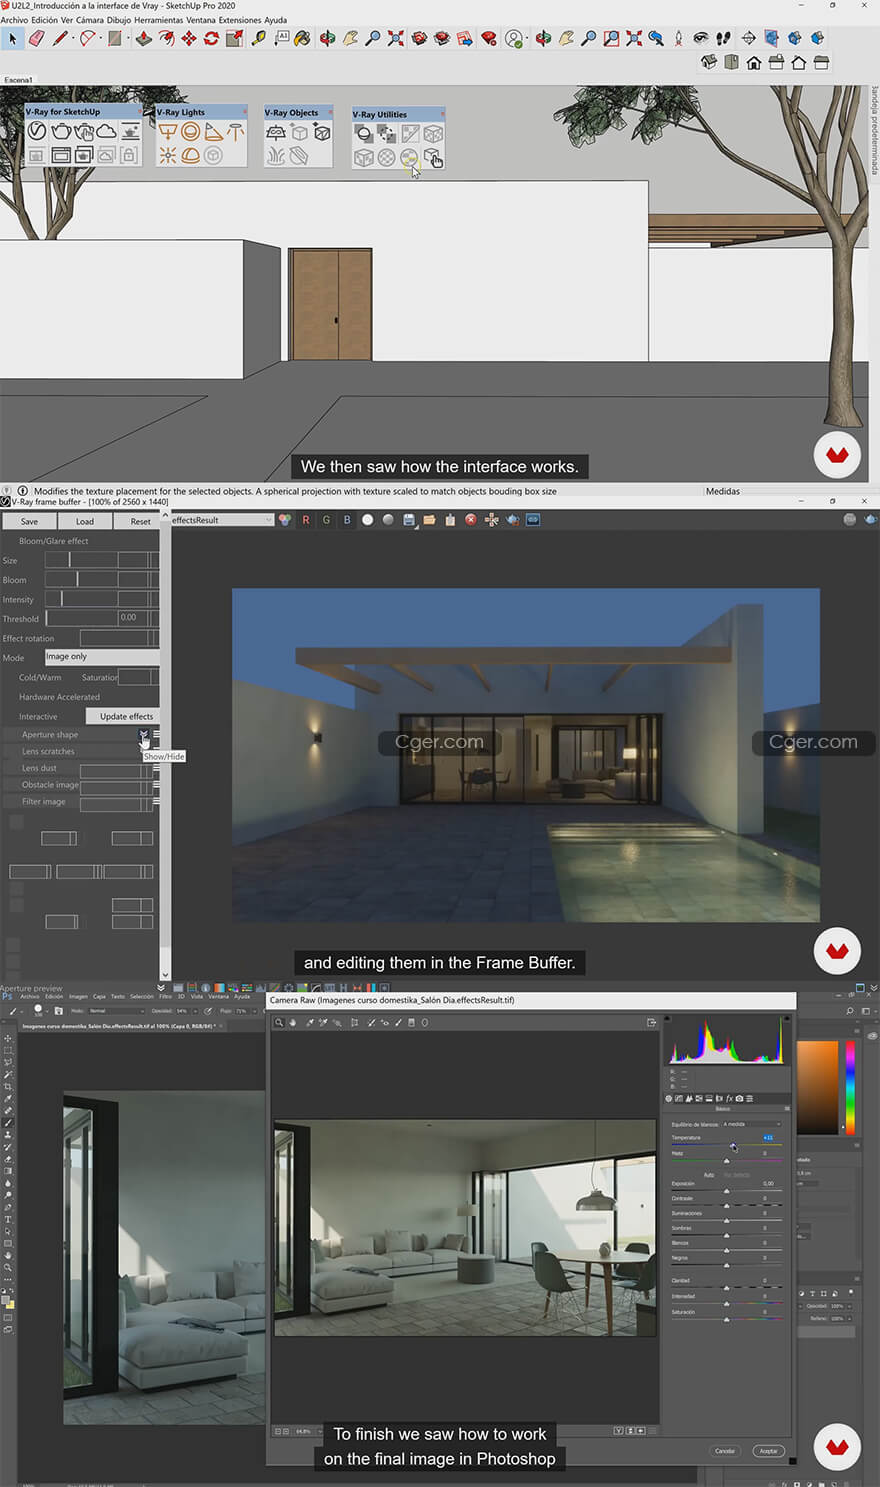Select the Rotate tool in SketchUp toolbar
The height and width of the screenshot is (1487, 880).
coord(211,39)
